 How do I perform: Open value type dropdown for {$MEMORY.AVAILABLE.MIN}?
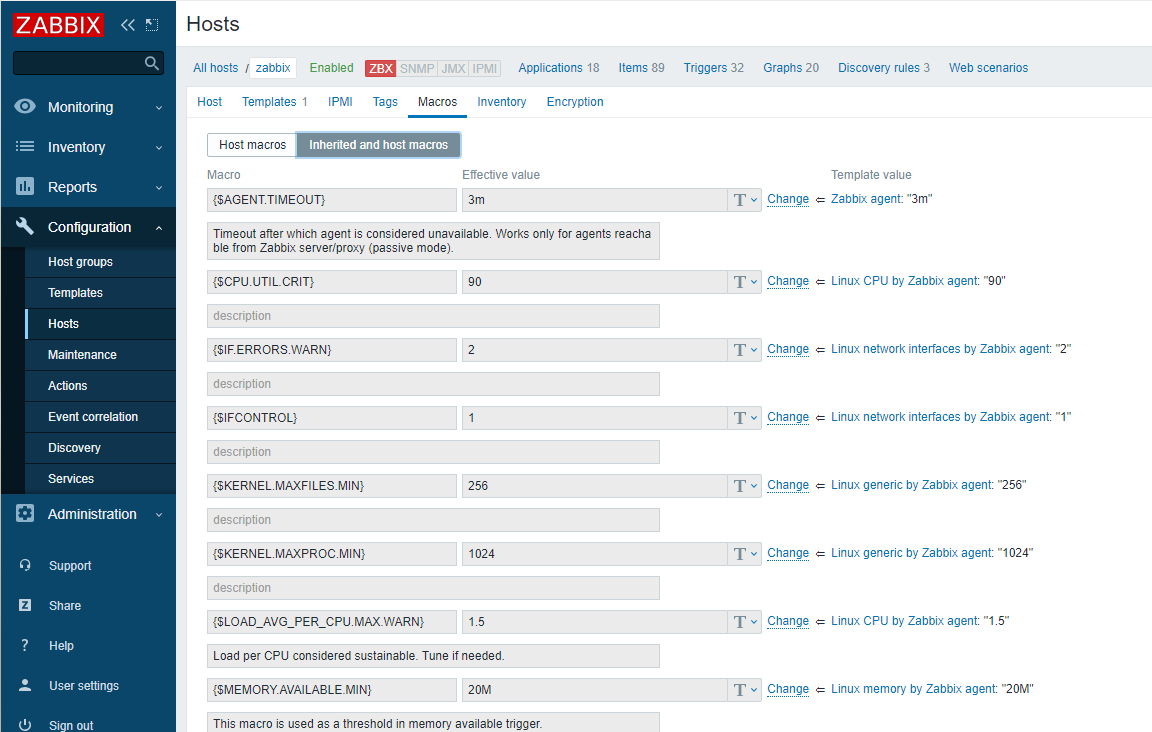(x=745, y=690)
